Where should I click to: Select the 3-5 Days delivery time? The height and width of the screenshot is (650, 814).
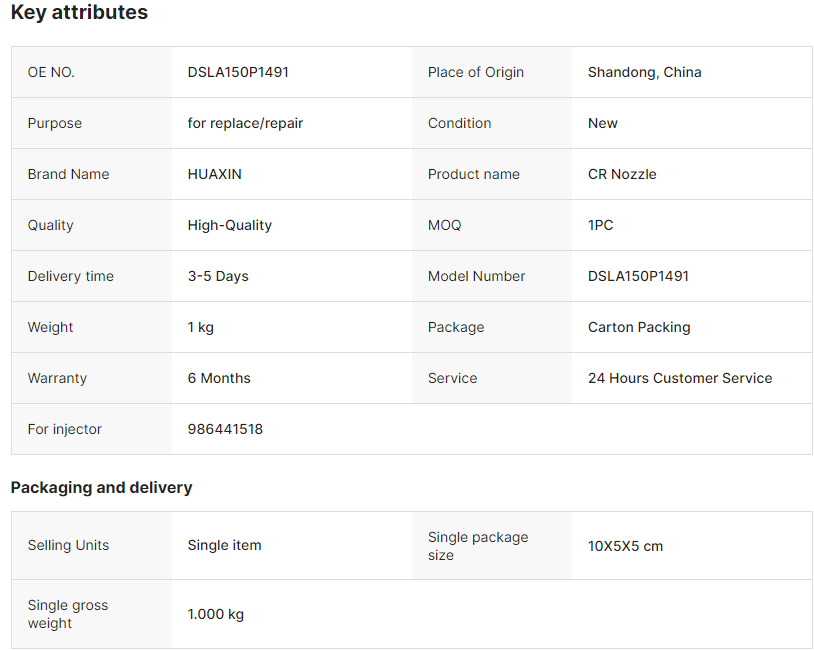point(218,276)
